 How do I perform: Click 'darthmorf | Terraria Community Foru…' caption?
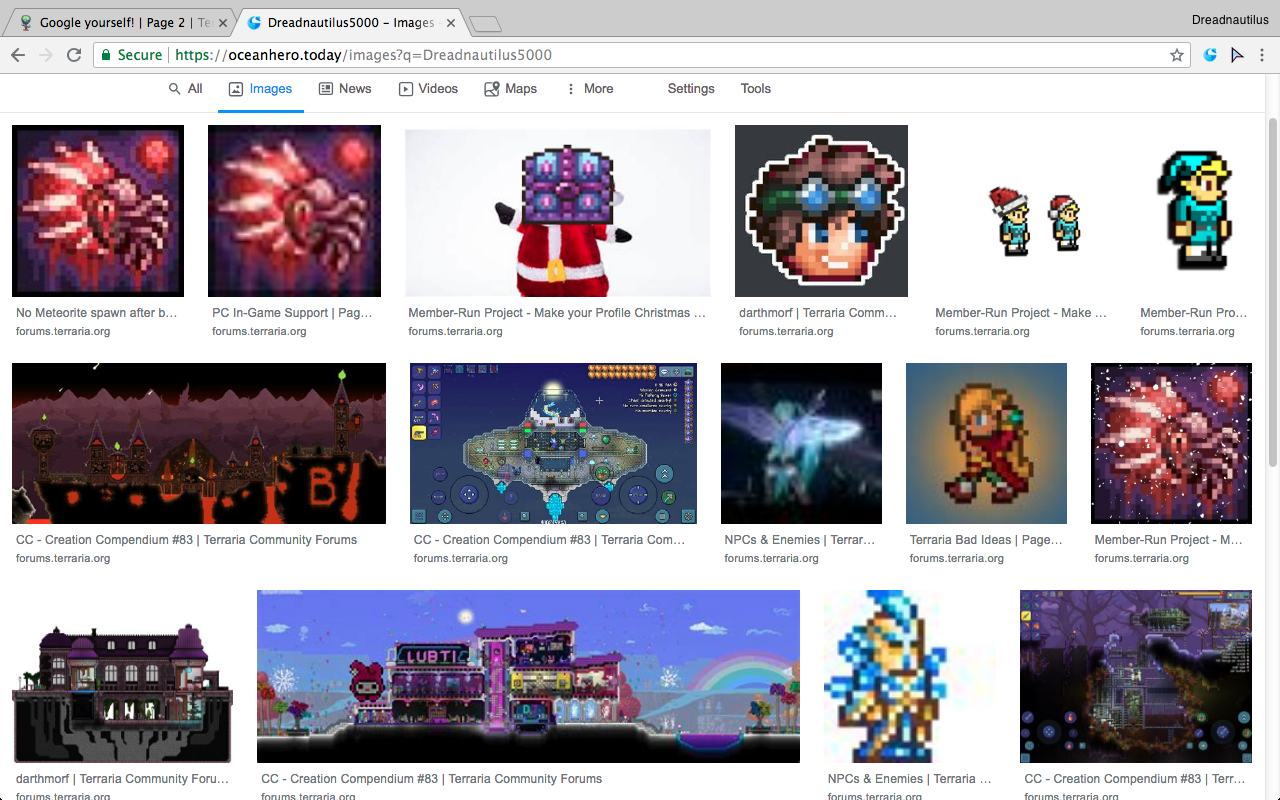122,779
